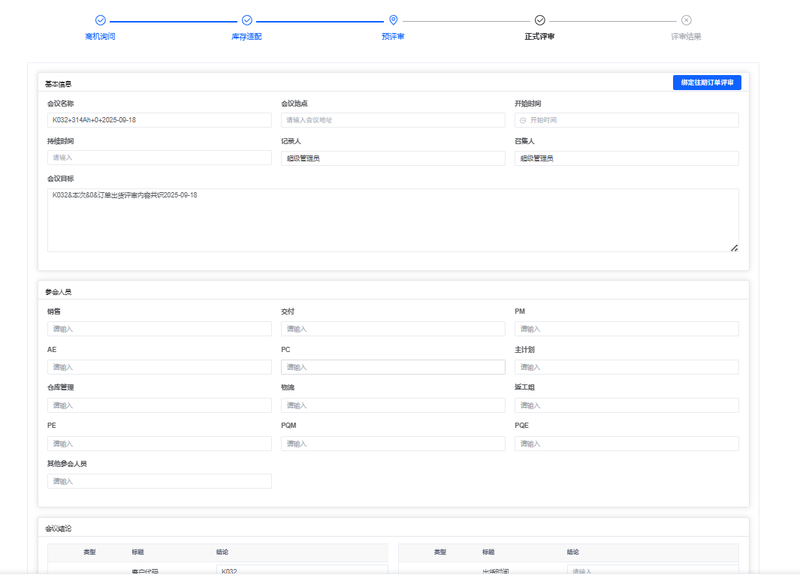Image resolution: width=800 pixels, height=581 pixels.
Task: Click the 类型 header in left table
Action: (90, 552)
